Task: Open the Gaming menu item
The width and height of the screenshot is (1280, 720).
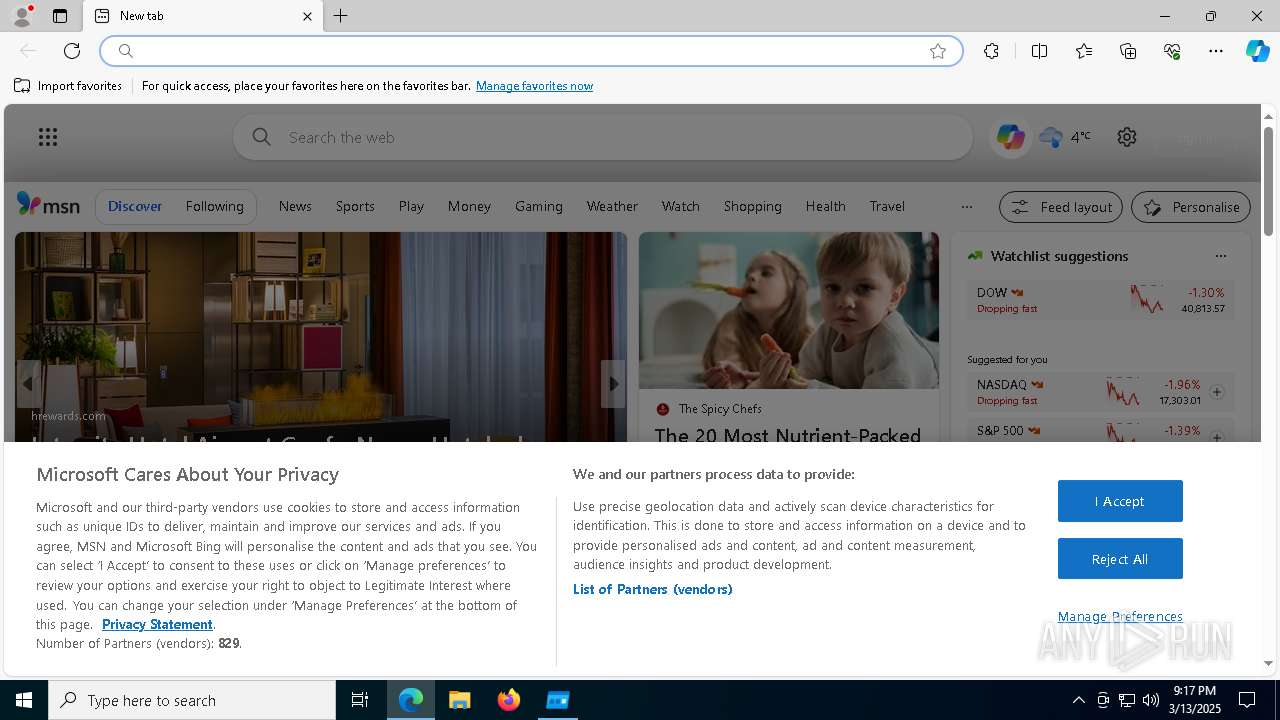Action: 539,206
